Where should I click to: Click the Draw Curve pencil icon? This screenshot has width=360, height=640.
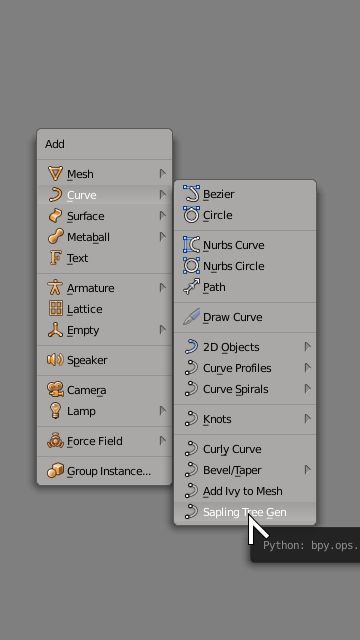[191, 317]
